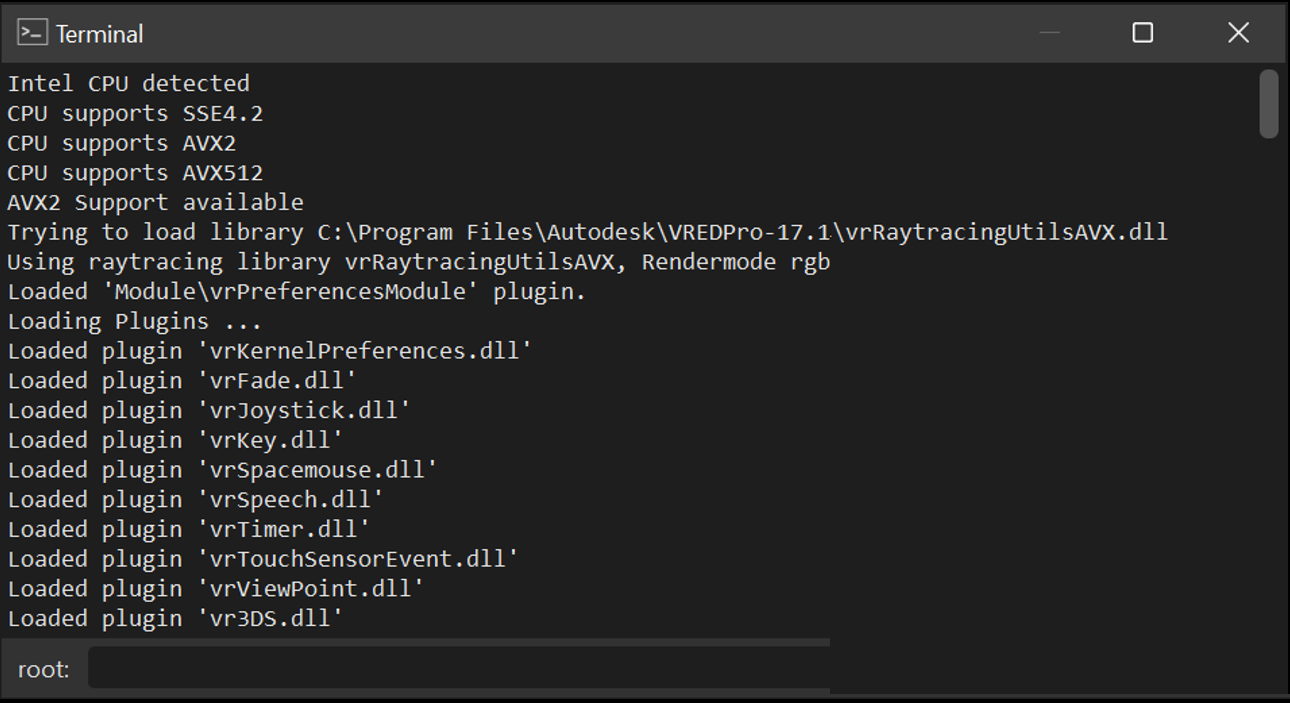Maximize the Terminal window
Viewport: 1290px width, 703px height.
(x=1143, y=33)
